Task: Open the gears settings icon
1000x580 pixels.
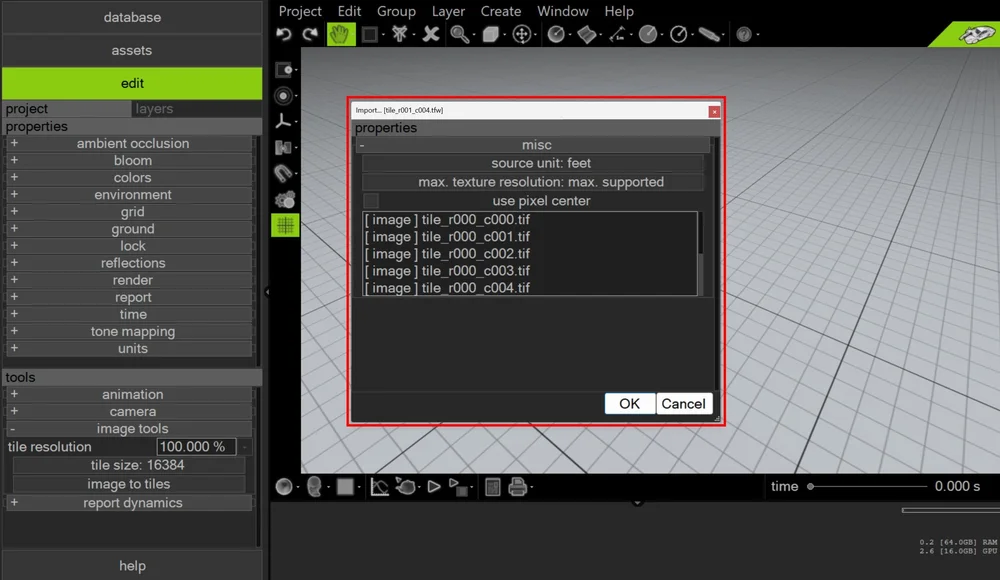Action: 284,200
